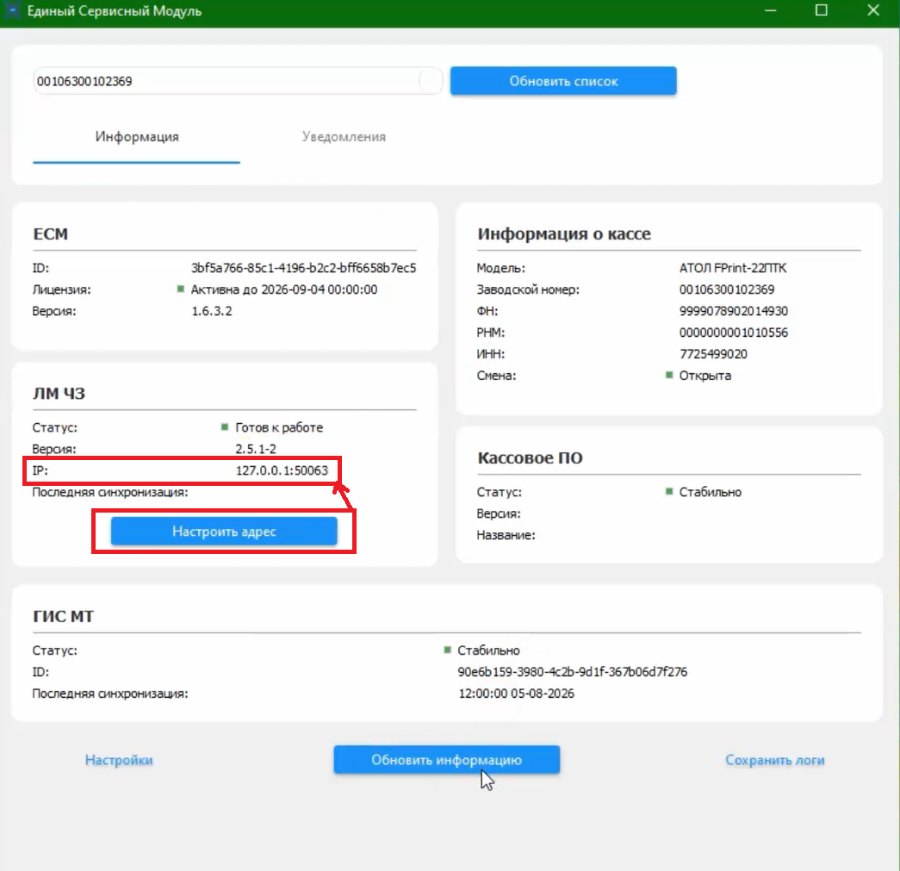The height and width of the screenshot is (871, 900).
Task: Click the IP address 127.0.0.1:50063
Action: pyautogui.click(x=282, y=470)
